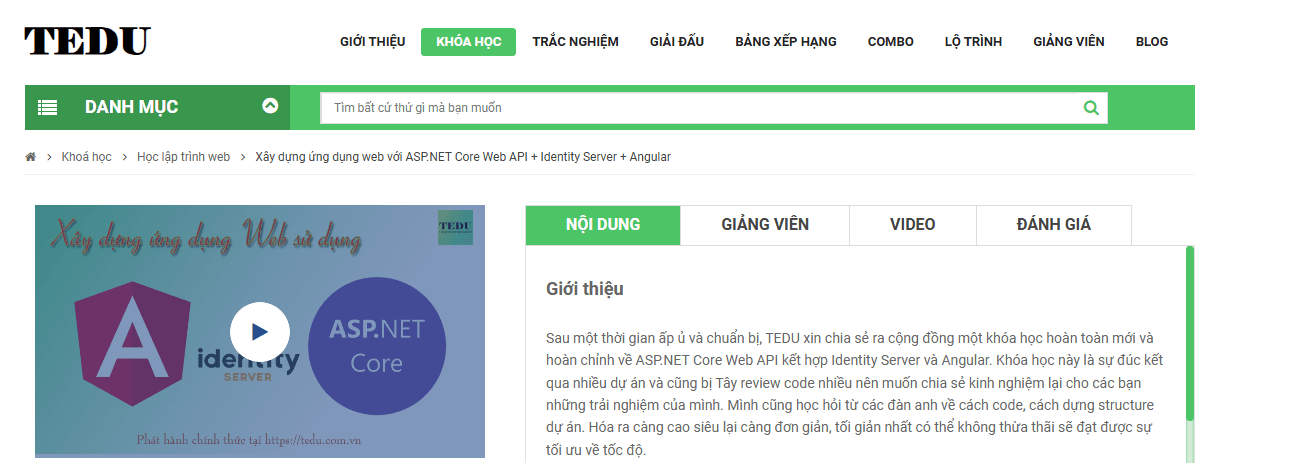The image size is (1301, 463).
Task: Click the home breadcrumb icon
Action: click(x=31, y=157)
